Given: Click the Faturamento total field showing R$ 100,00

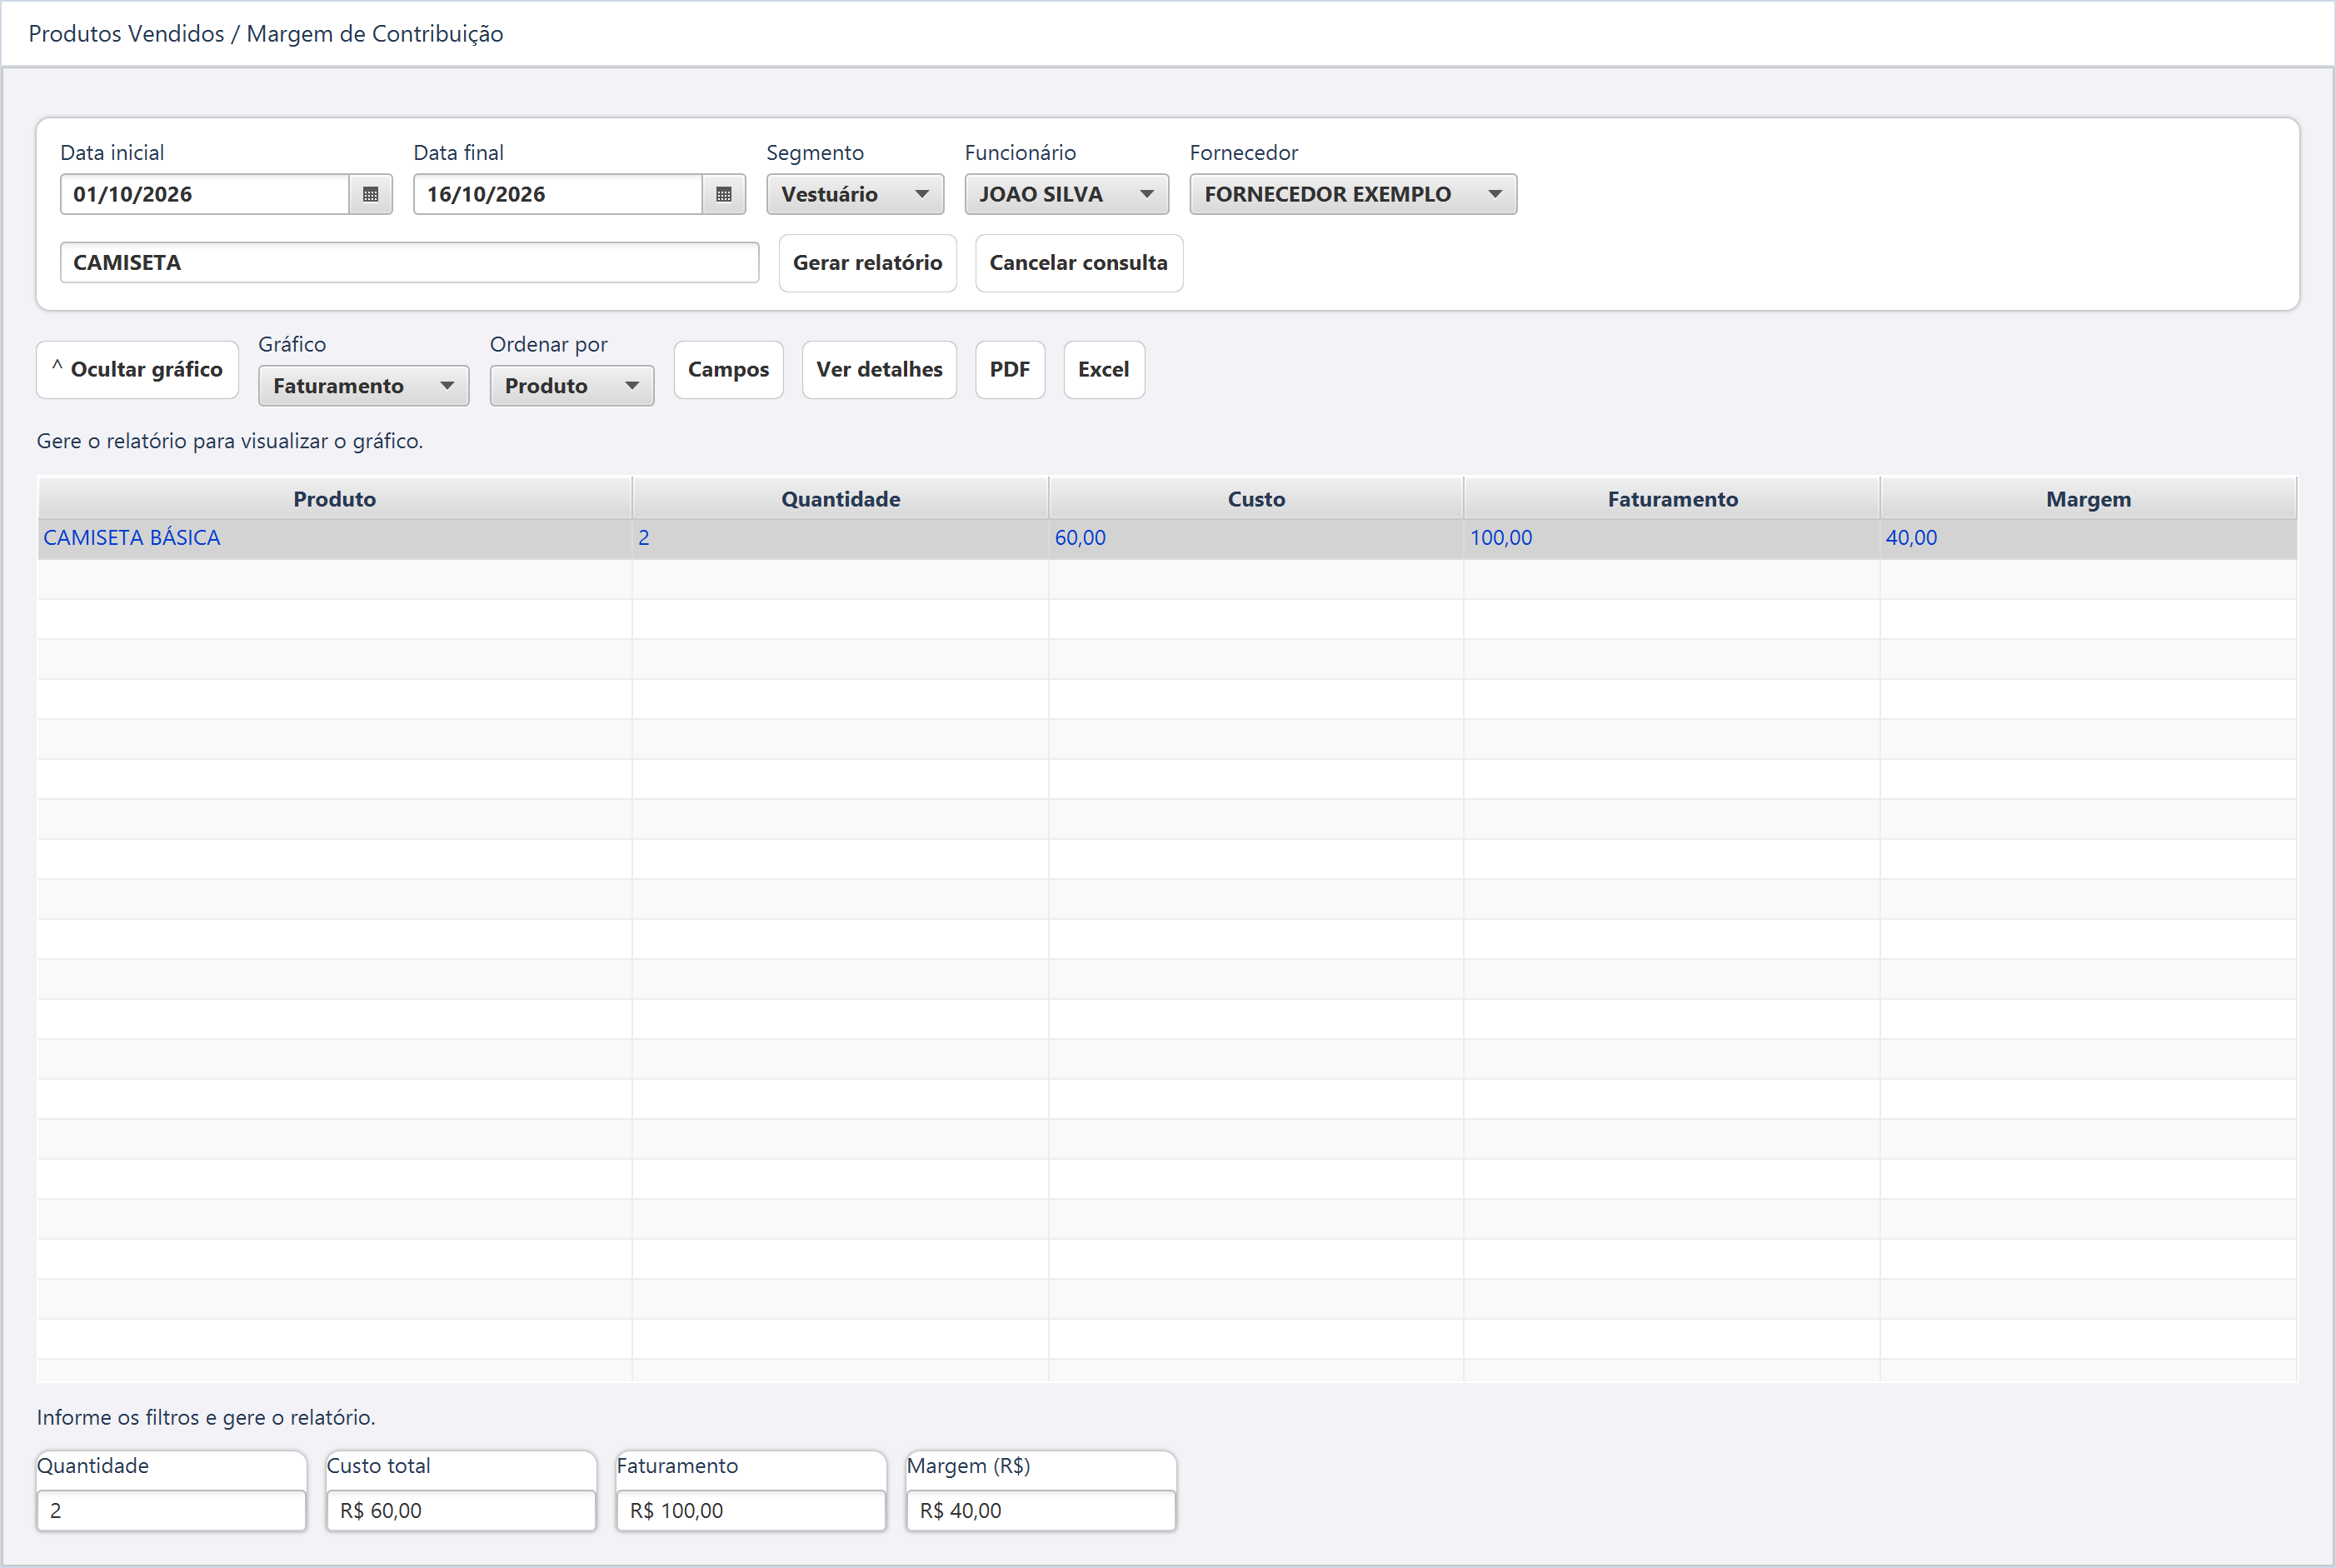Looking at the screenshot, I should (752, 1510).
